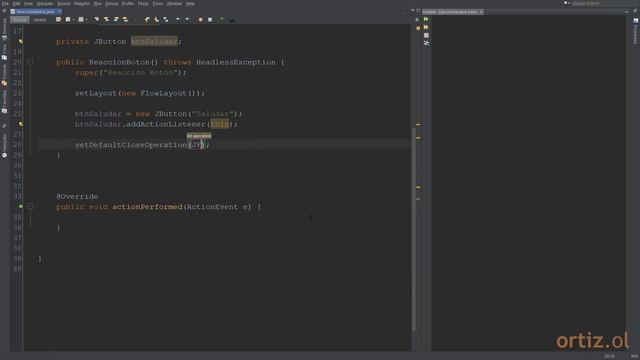
Task: Click the Output settings icon below Stop
Action: [426, 43]
